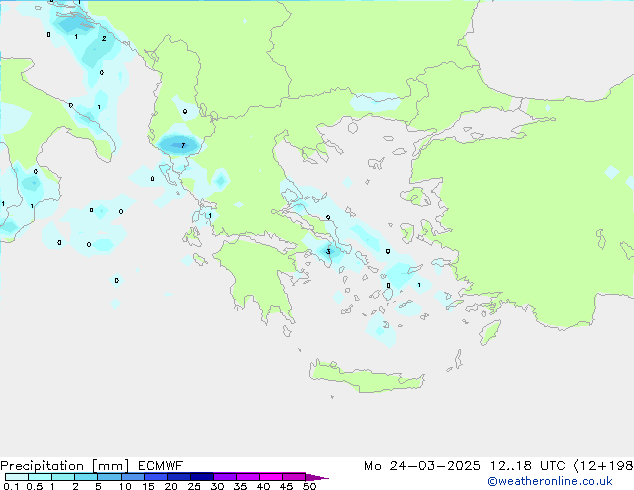Click the '[mm]' unit label
The width and height of the screenshot is (634, 490).
(x=110, y=466)
